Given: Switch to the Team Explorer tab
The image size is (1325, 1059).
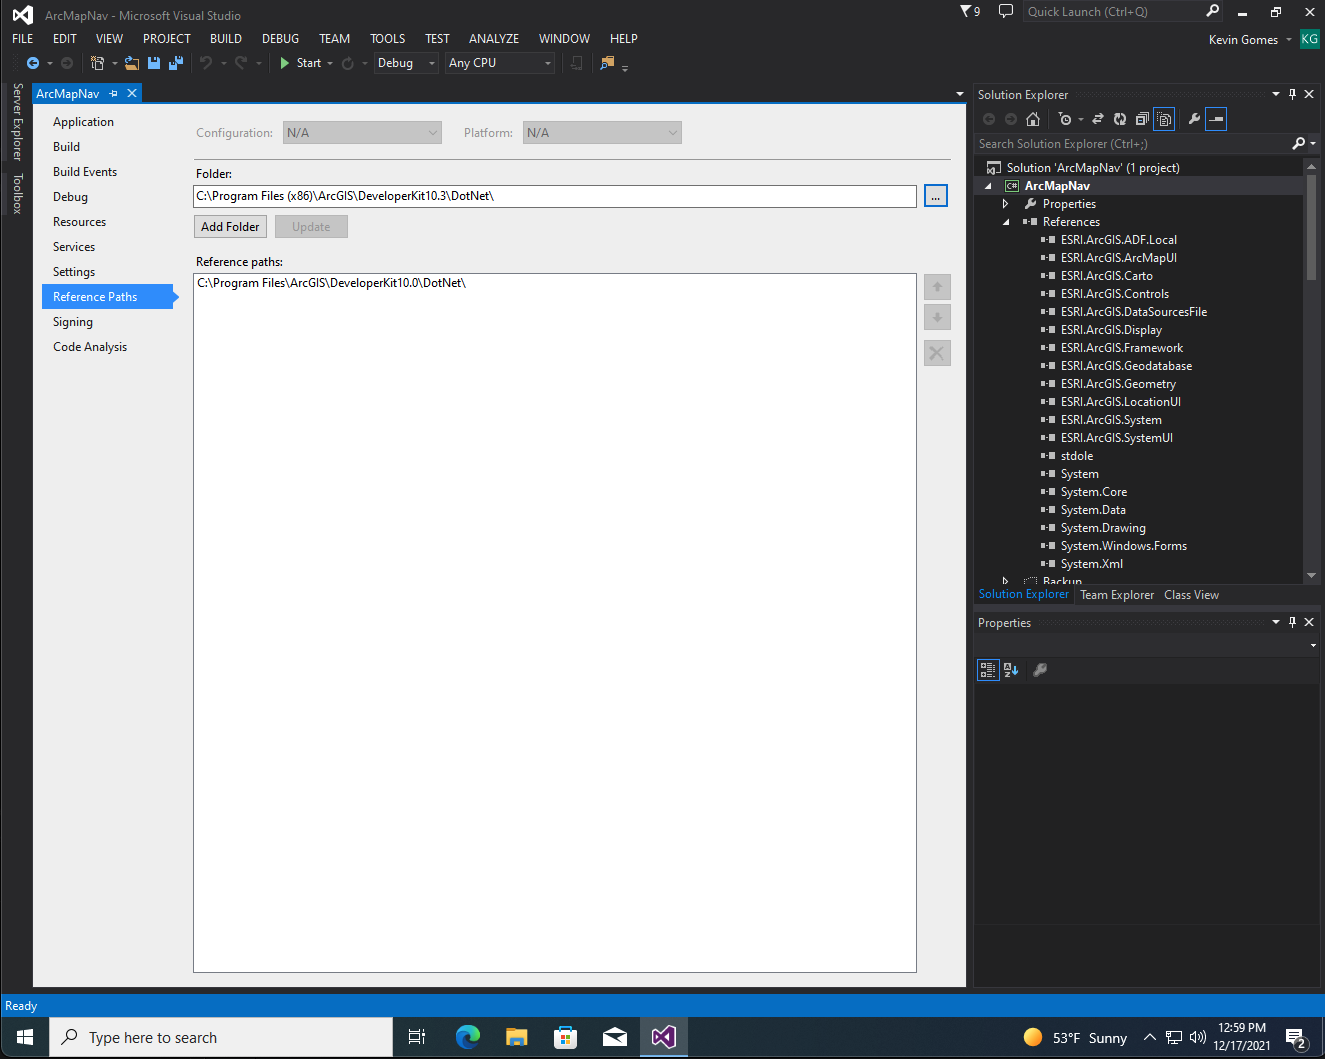Looking at the screenshot, I should 1117,595.
